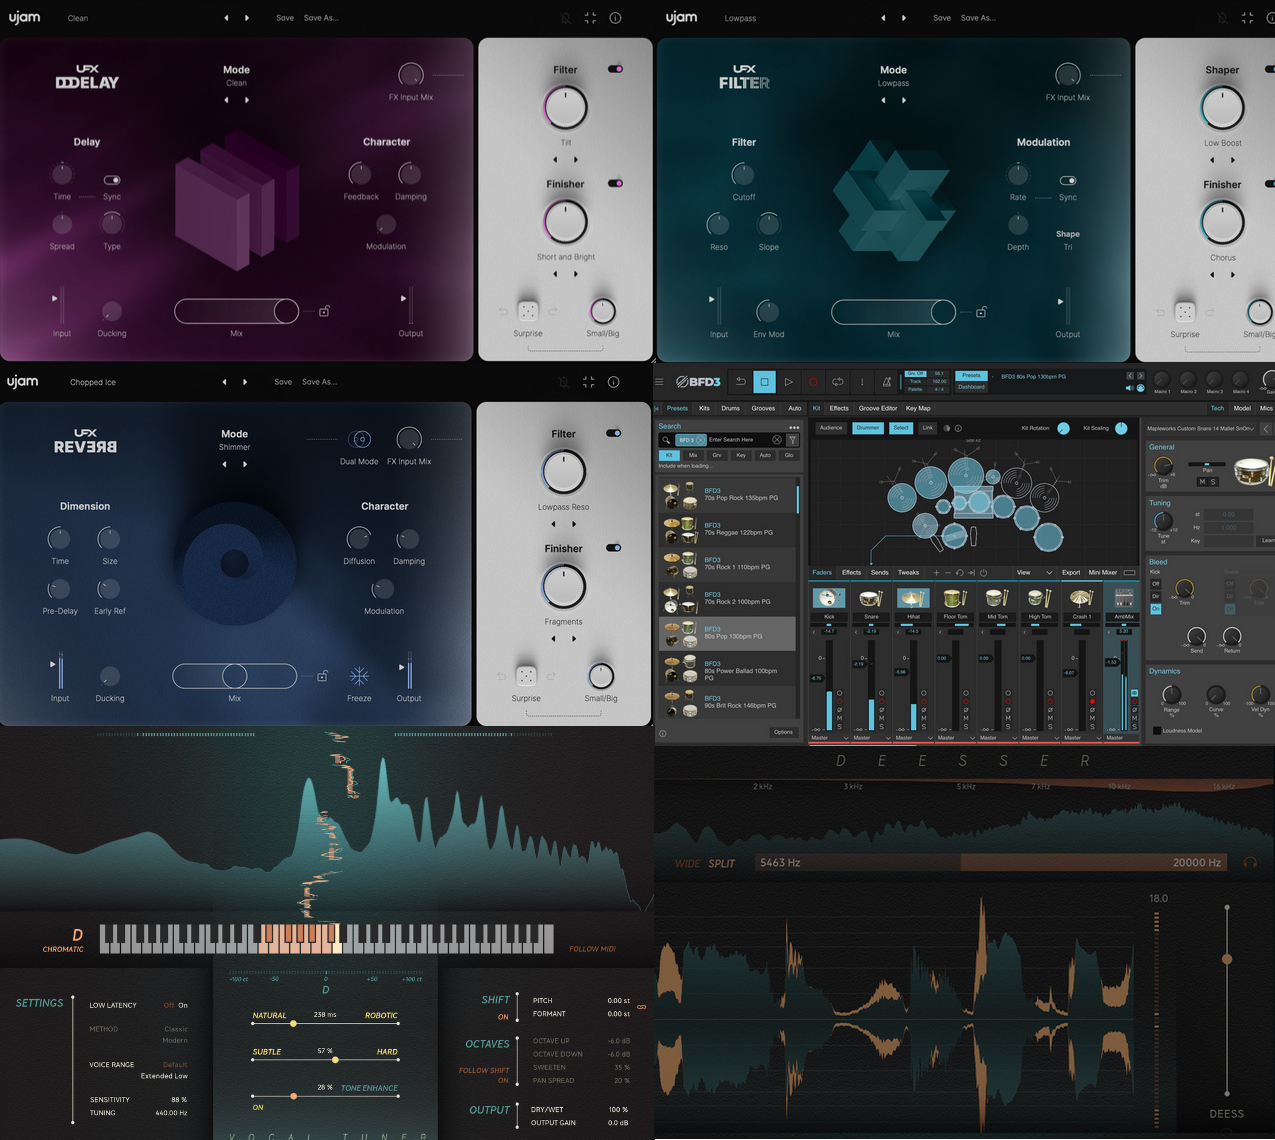The width and height of the screenshot is (1275, 1140).
Task: Click the funnel filter icon in BFD3 search
Action: pos(792,440)
